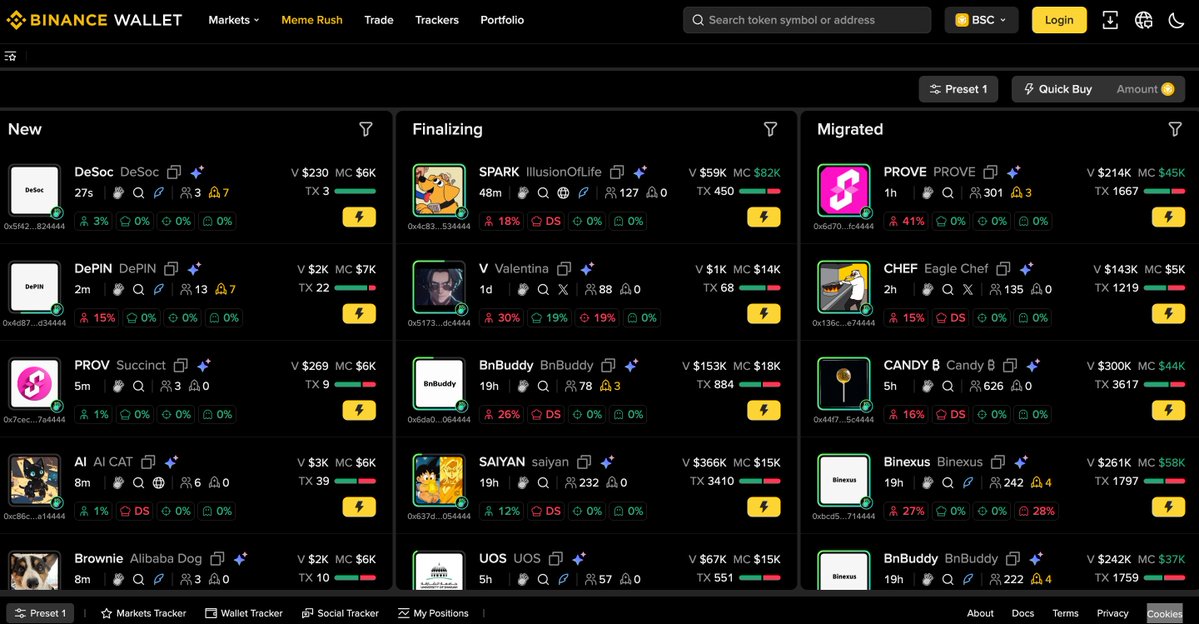This screenshot has height=624, width=1199.
Task: Click the SPARK dog thumbnail
Action: tap(439, 190)
